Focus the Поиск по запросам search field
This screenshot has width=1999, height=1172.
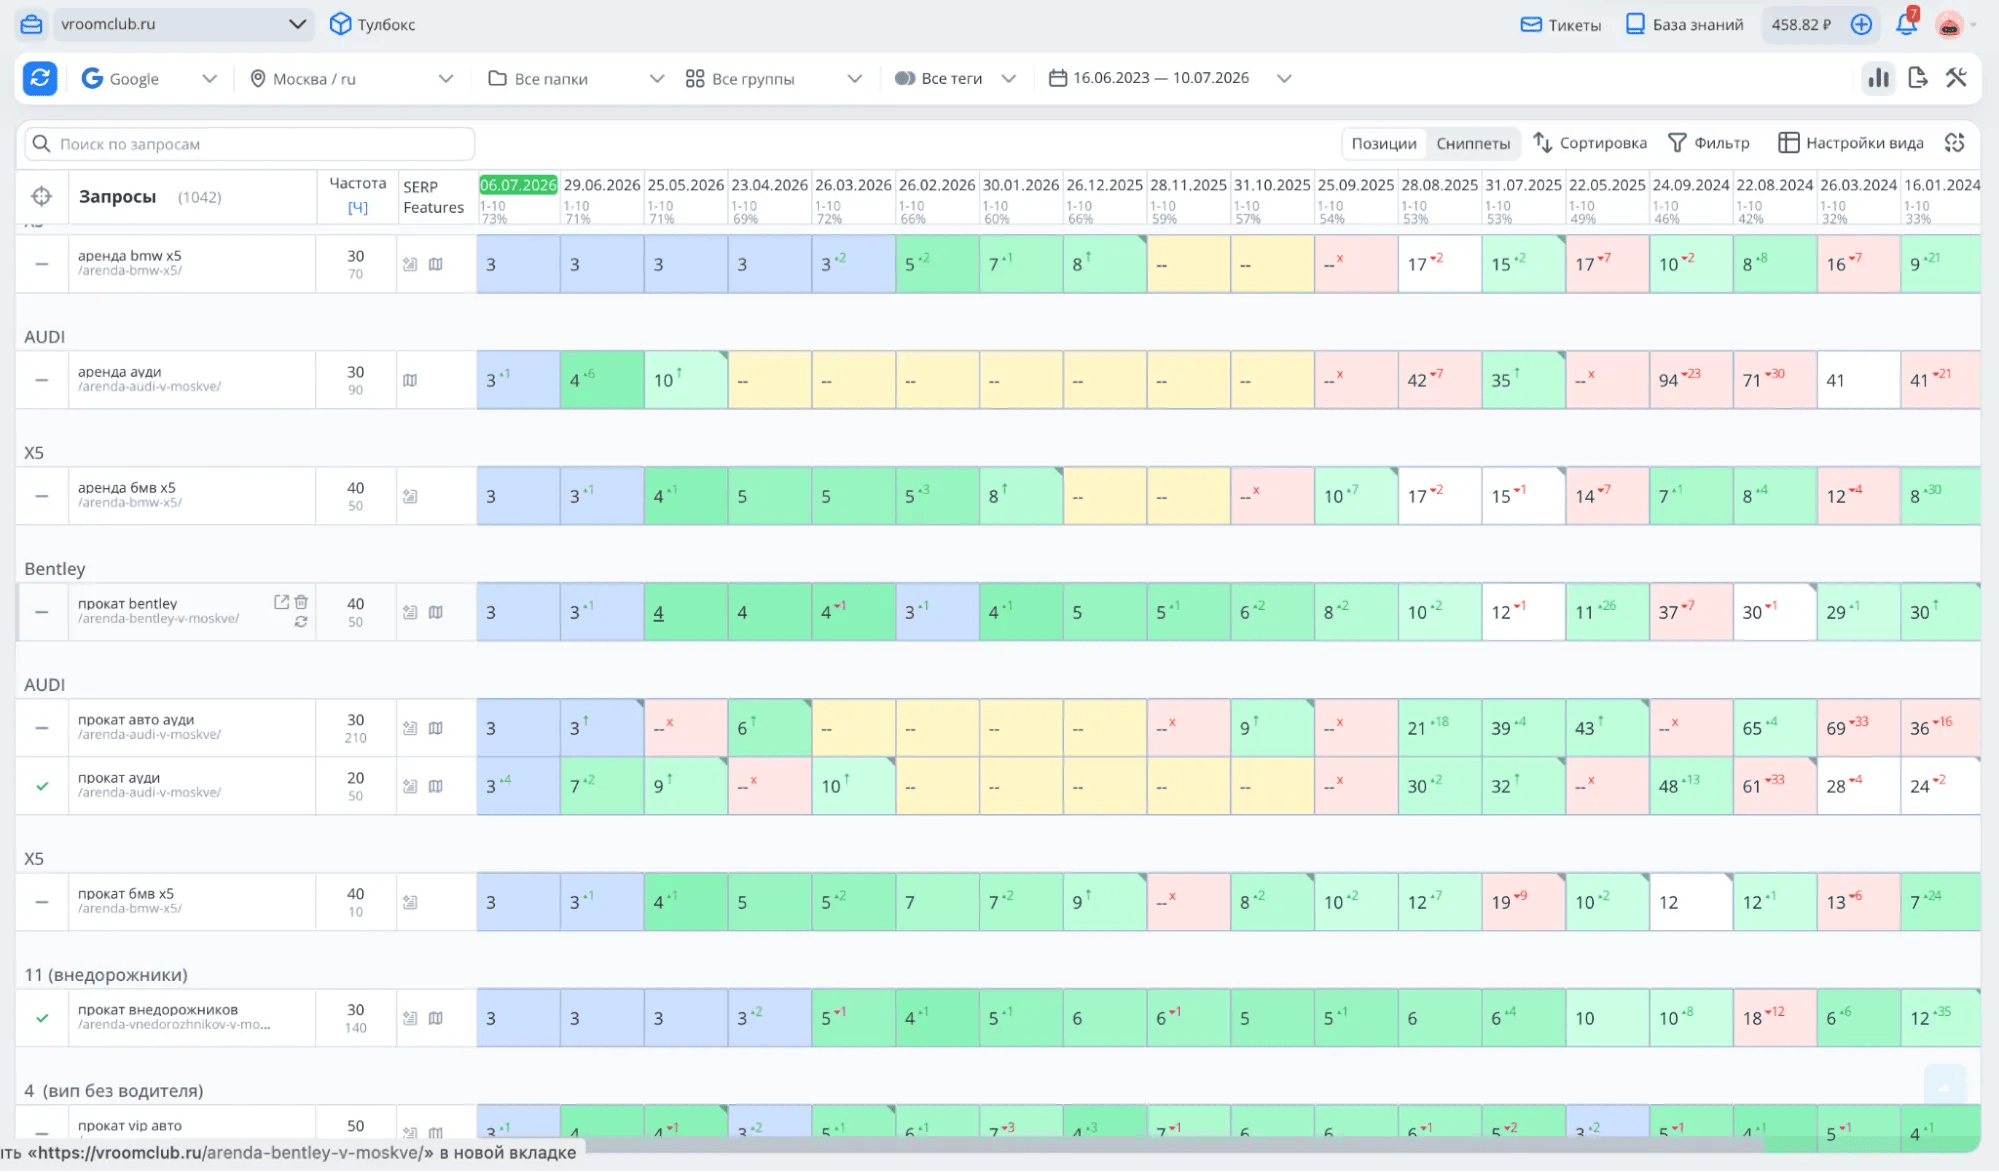[x=249, y=144]
